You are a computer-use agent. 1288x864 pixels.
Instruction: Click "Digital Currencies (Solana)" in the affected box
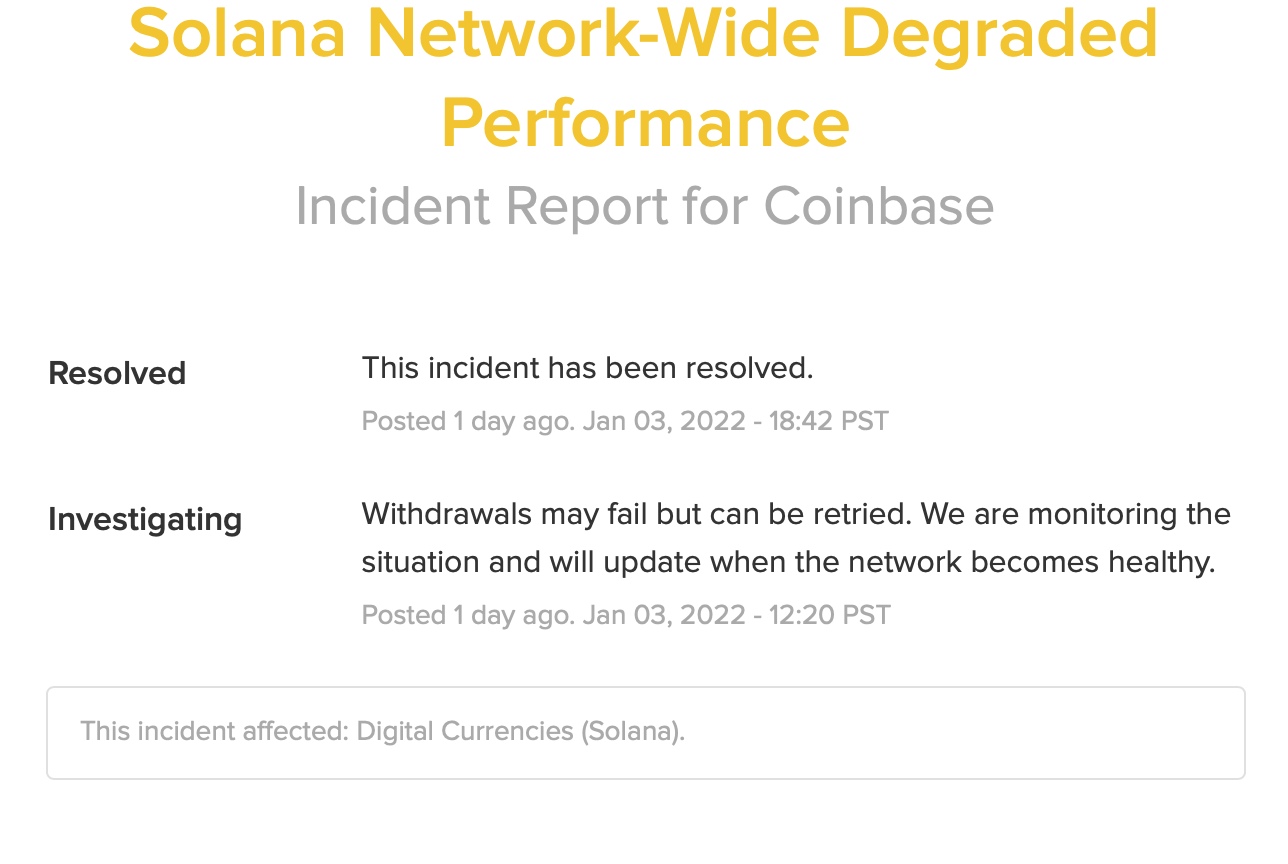point(520,731)
